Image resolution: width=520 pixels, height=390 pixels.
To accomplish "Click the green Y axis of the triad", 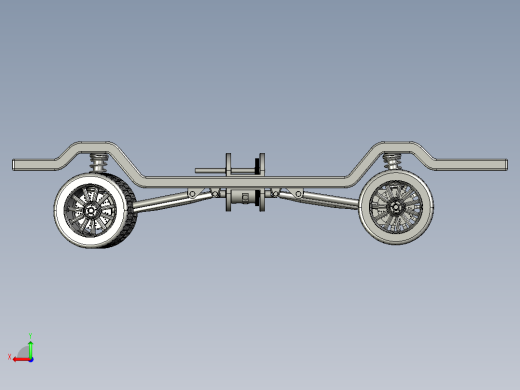I will point(30,349).
